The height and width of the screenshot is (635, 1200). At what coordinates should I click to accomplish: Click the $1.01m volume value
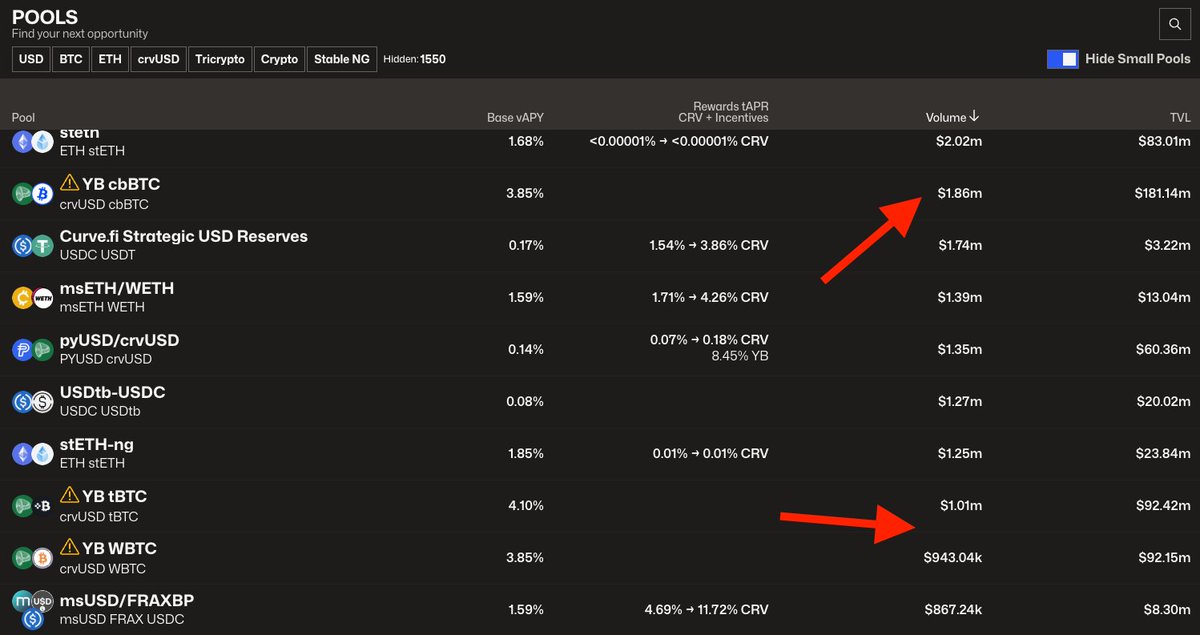point(961,505)
